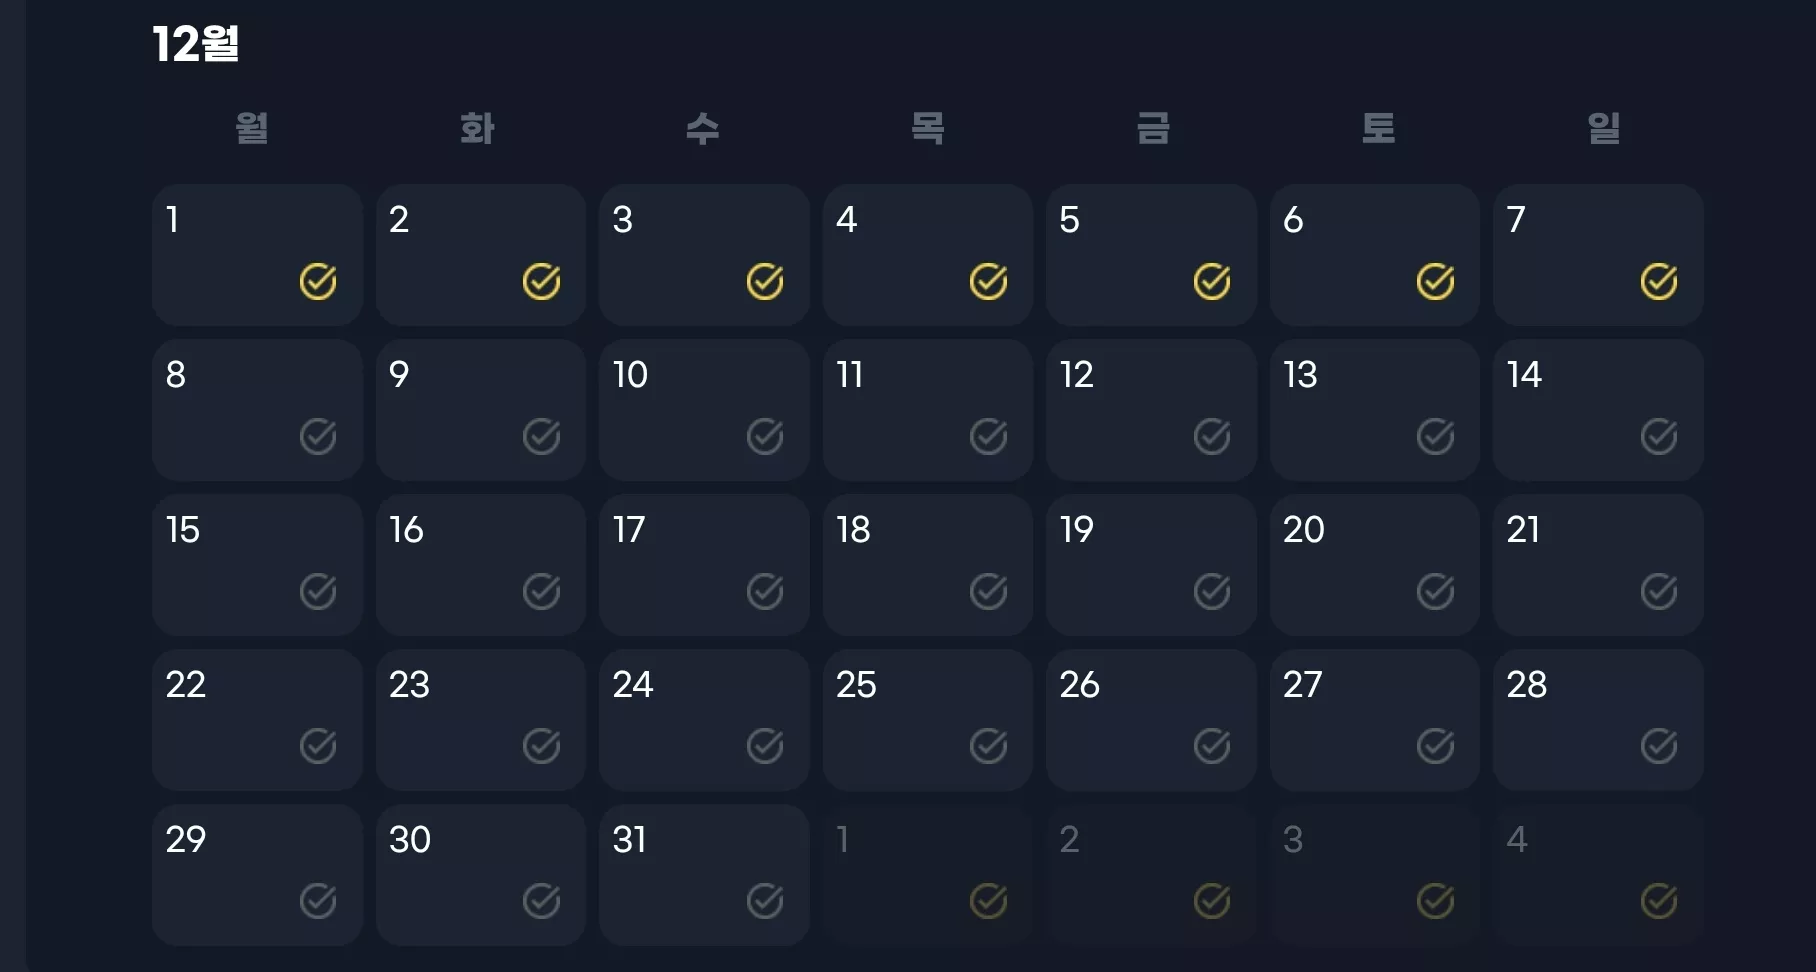This screenshot has width=1816, height=972.
Task: Click the gray check icon on December 14
Action: point(1658,437)
